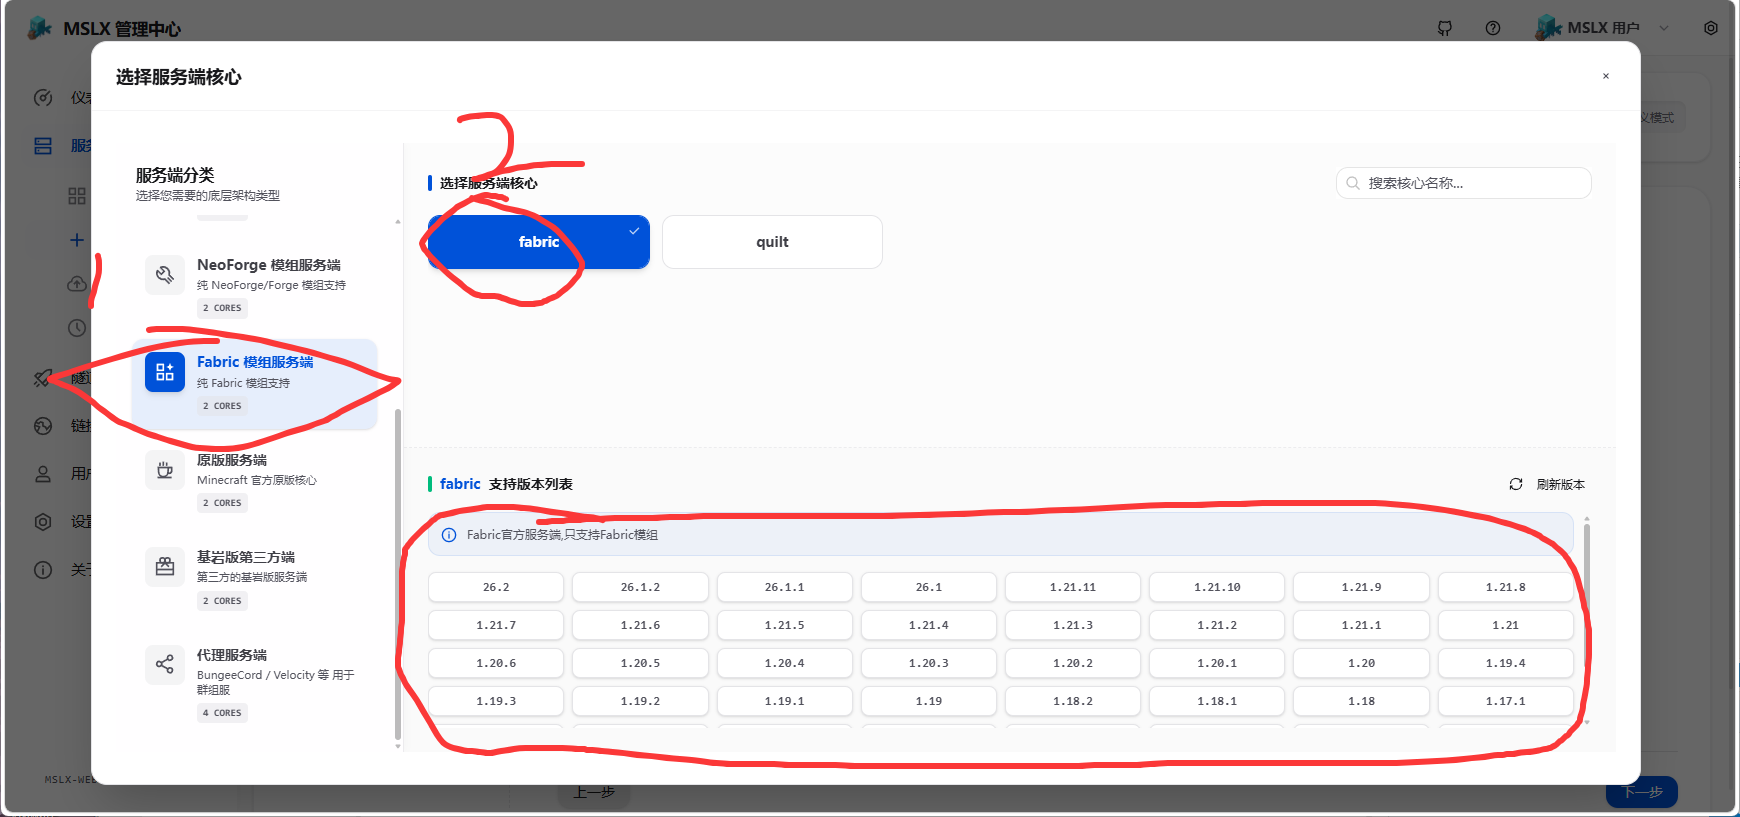Screen dimensions: 1740x817
Task: Click 下一步 button behind the dialog
Action: 1642,792
